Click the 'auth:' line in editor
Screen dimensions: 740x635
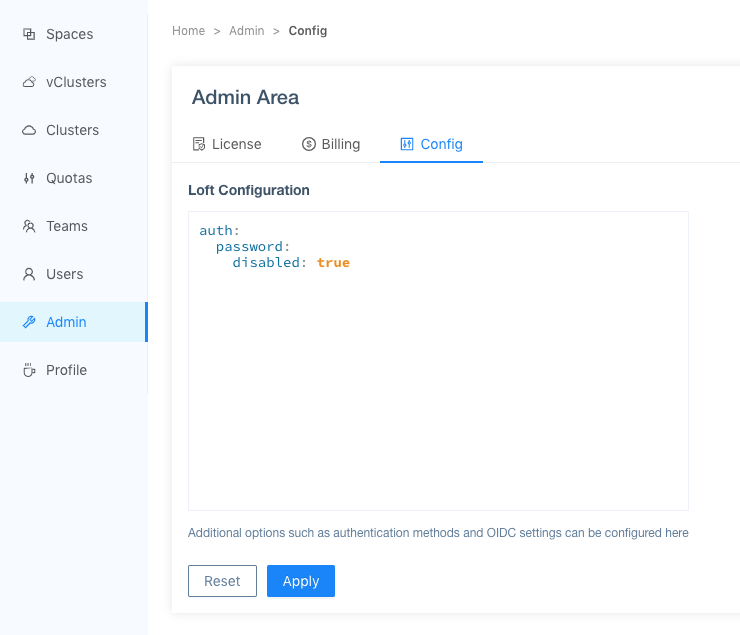pyautogui.click(x=219, y=231)
